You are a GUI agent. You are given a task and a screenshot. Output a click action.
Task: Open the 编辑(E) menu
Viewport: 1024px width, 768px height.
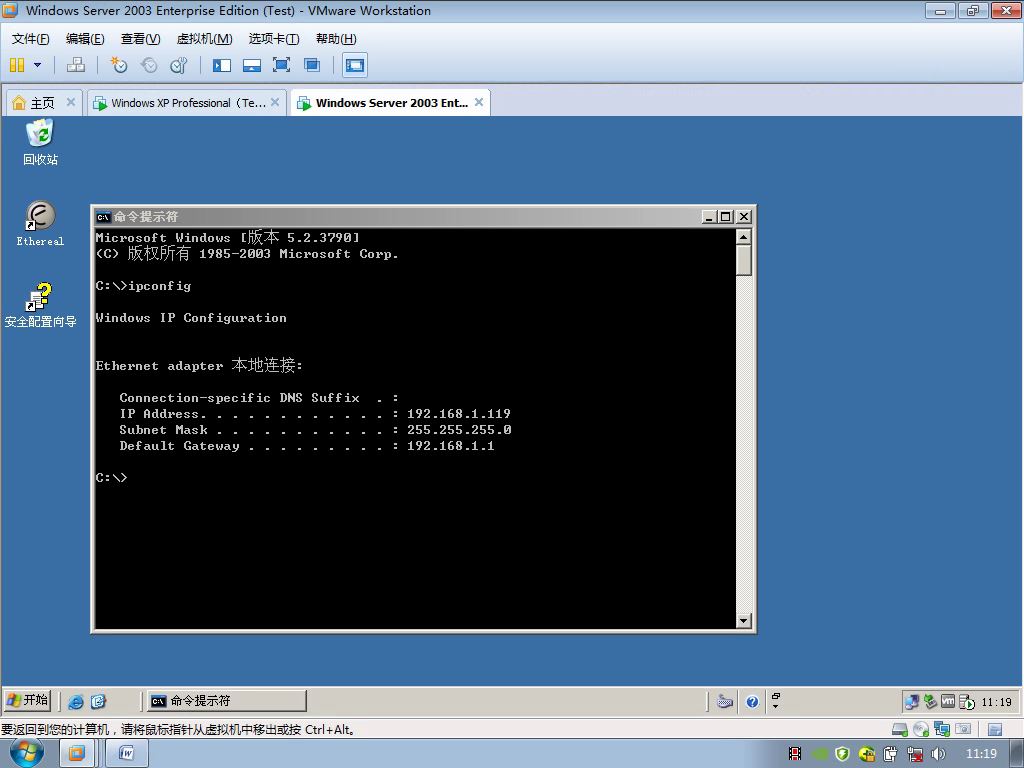(85, 39)
